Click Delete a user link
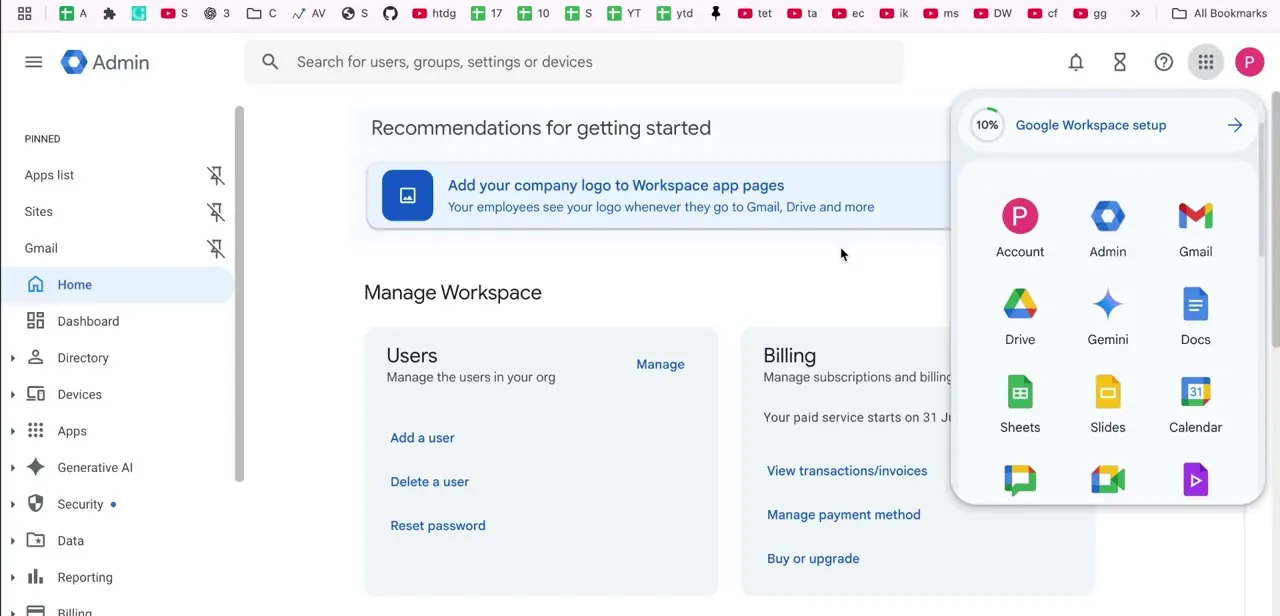 [430, 482]
